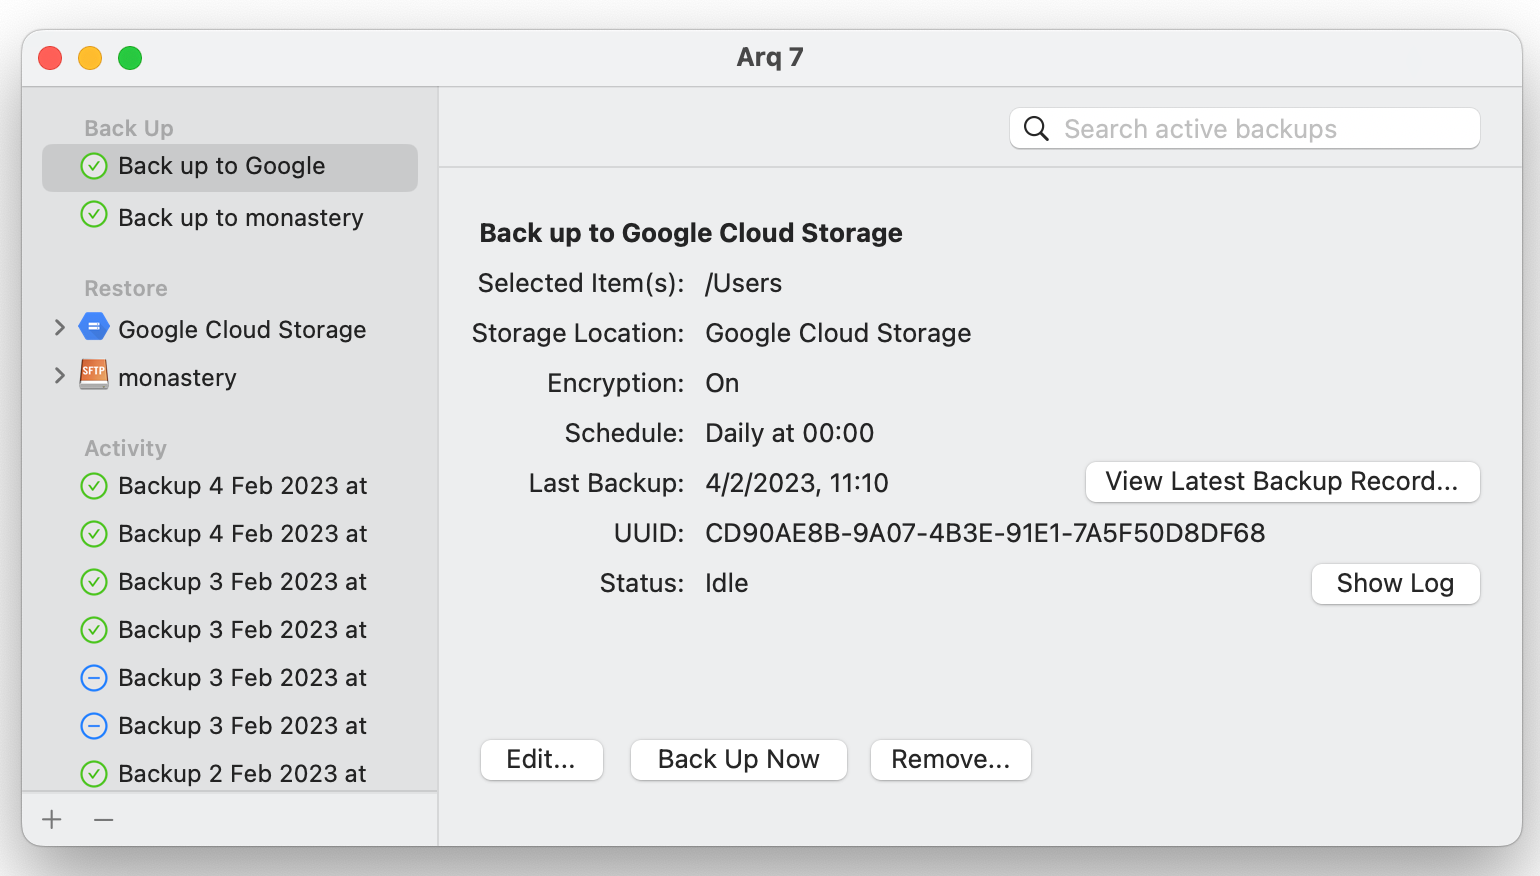Open the second Backup 4 Feb 2023 activity

click(242, 534)
